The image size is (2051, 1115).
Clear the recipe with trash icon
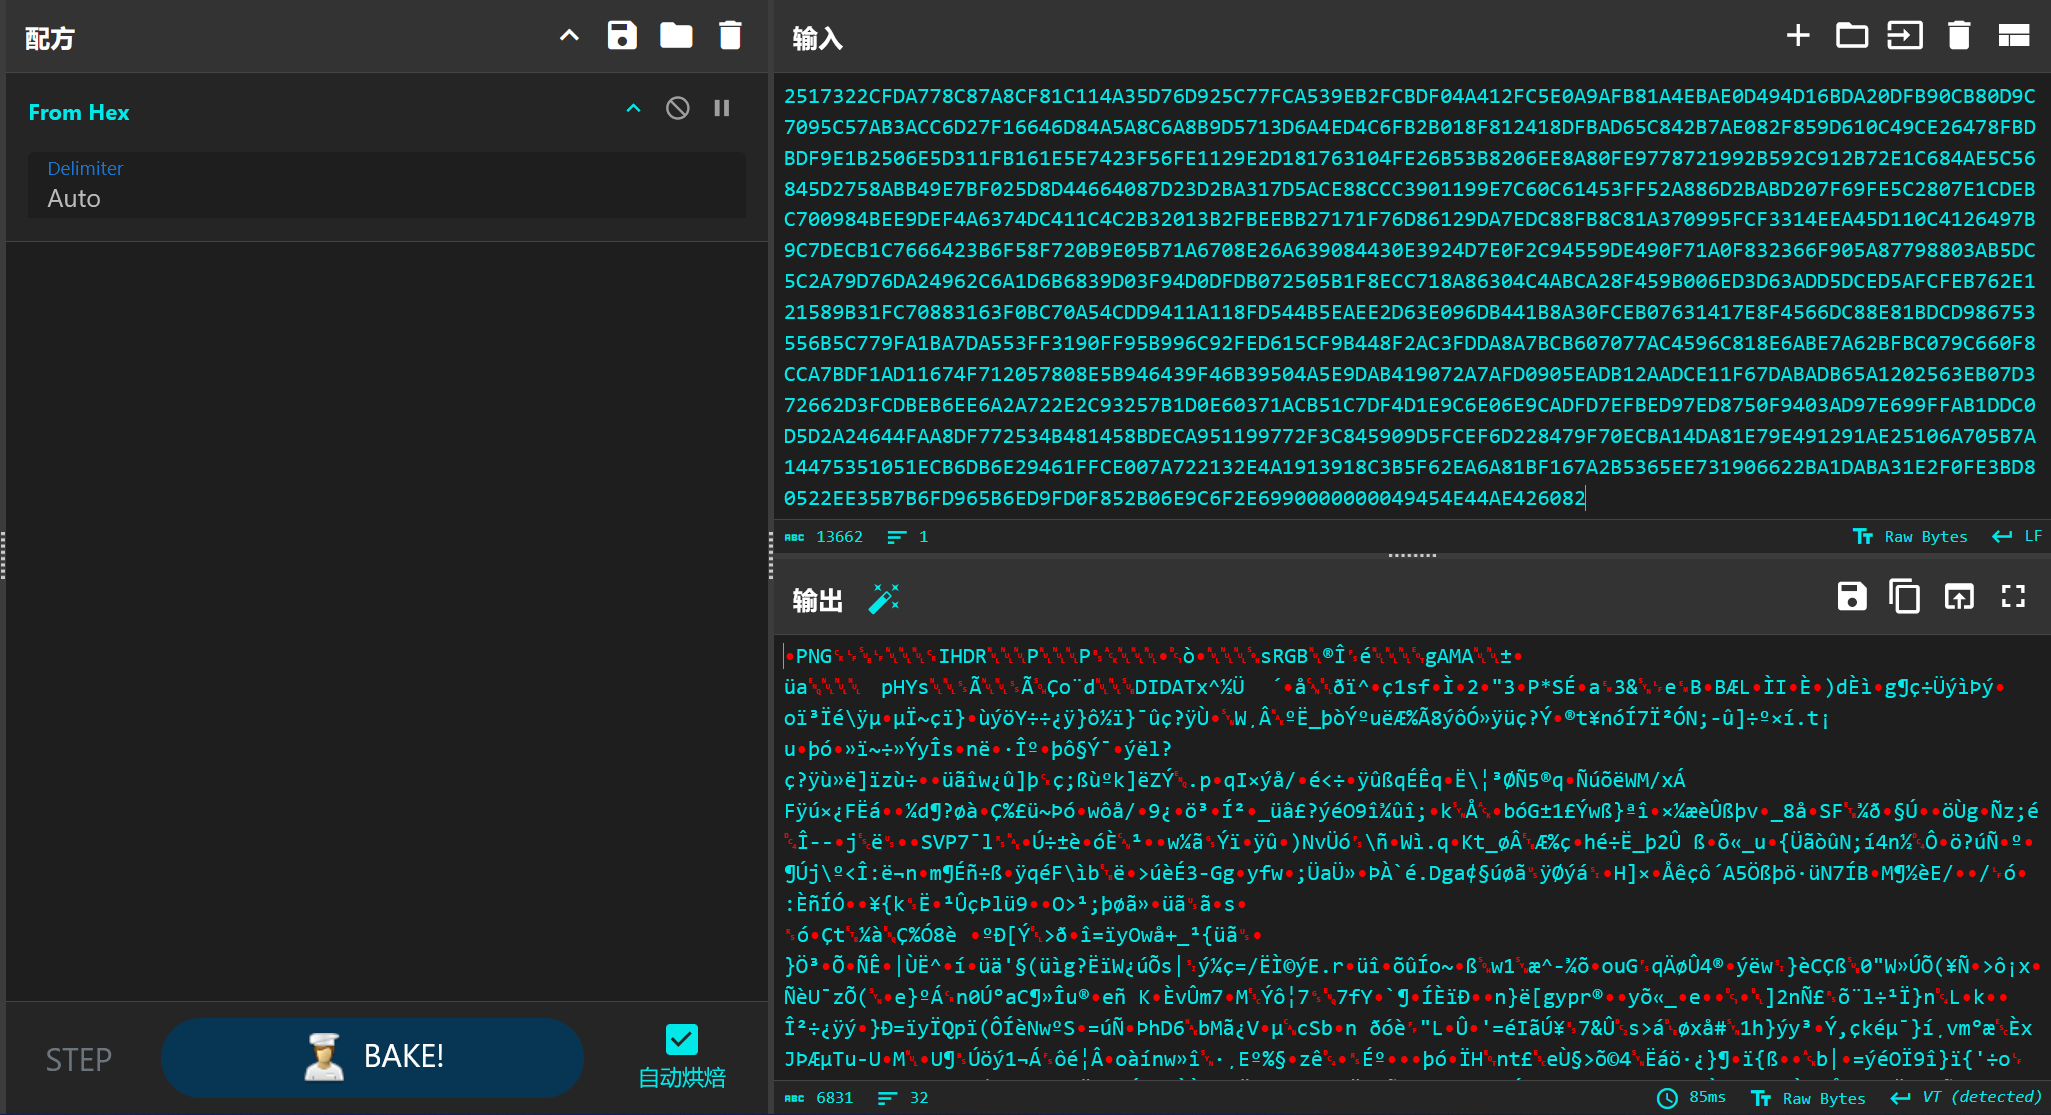730,36
